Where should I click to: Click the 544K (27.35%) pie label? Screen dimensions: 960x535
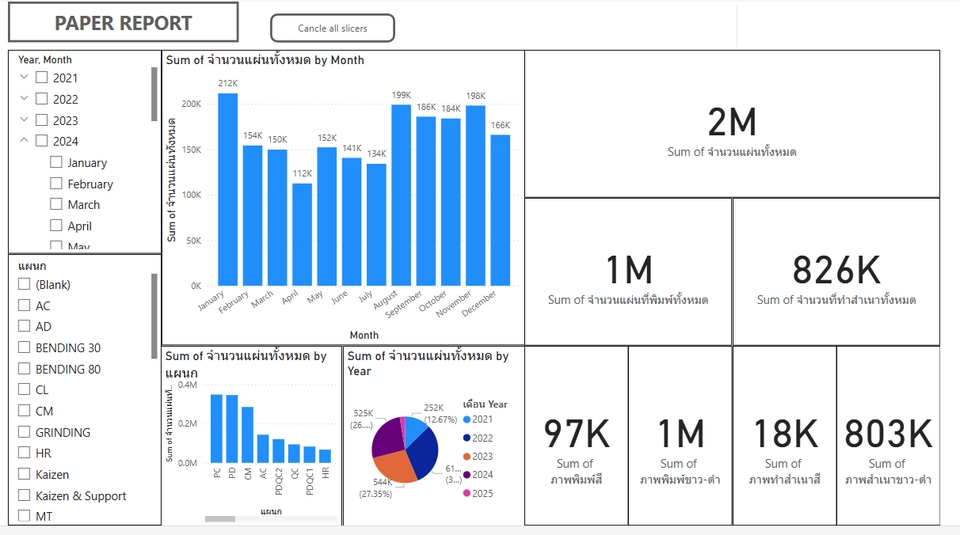point(376,488)
